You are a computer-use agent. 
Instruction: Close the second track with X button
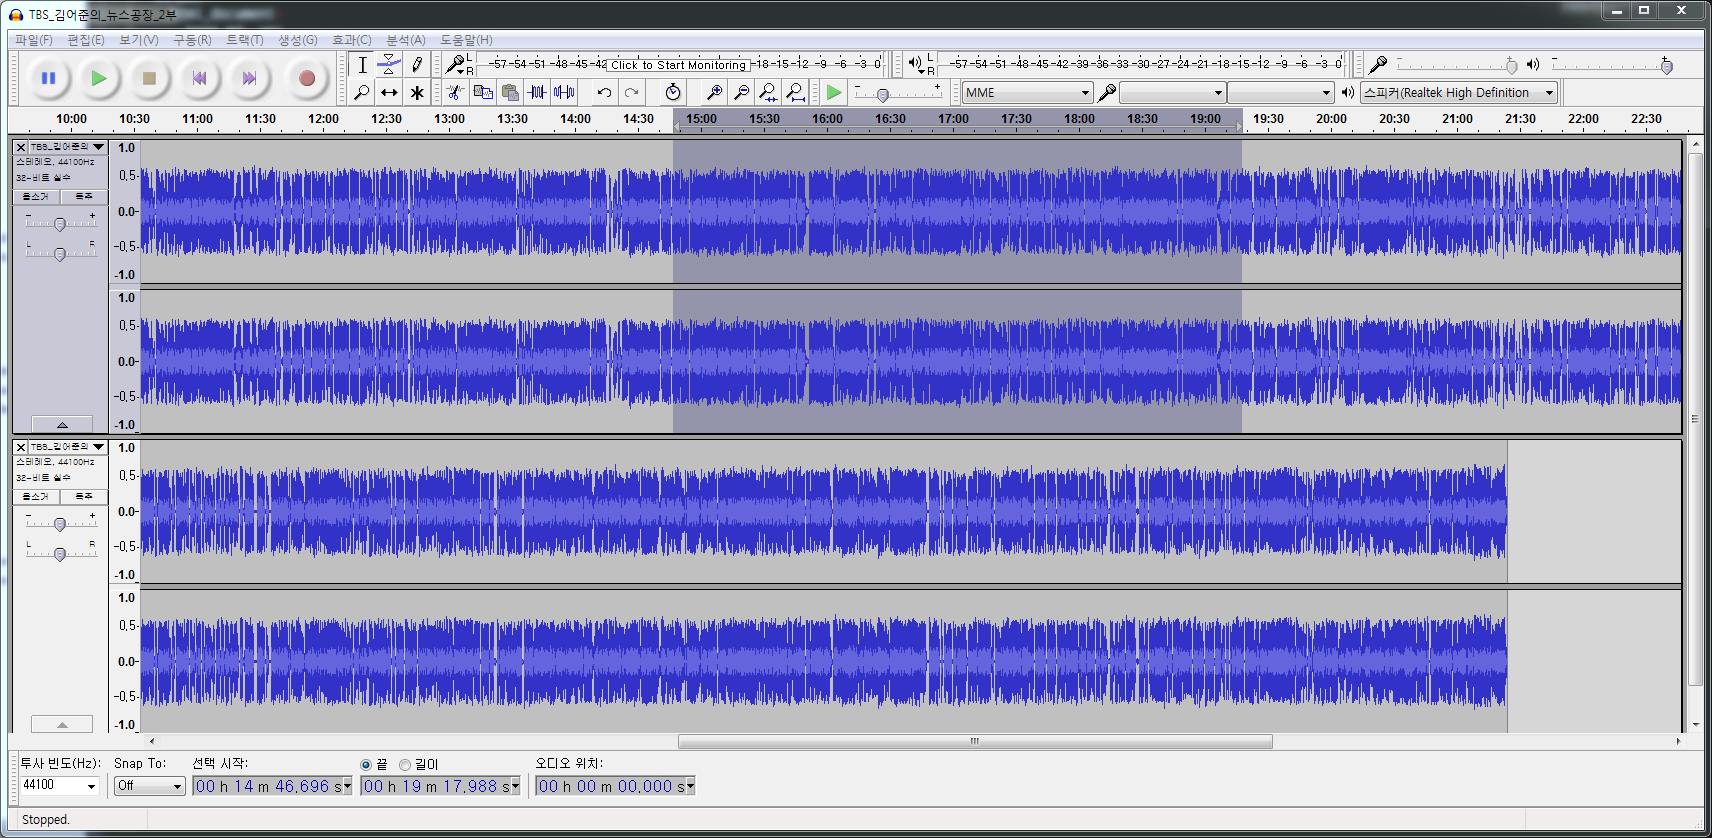21,447
